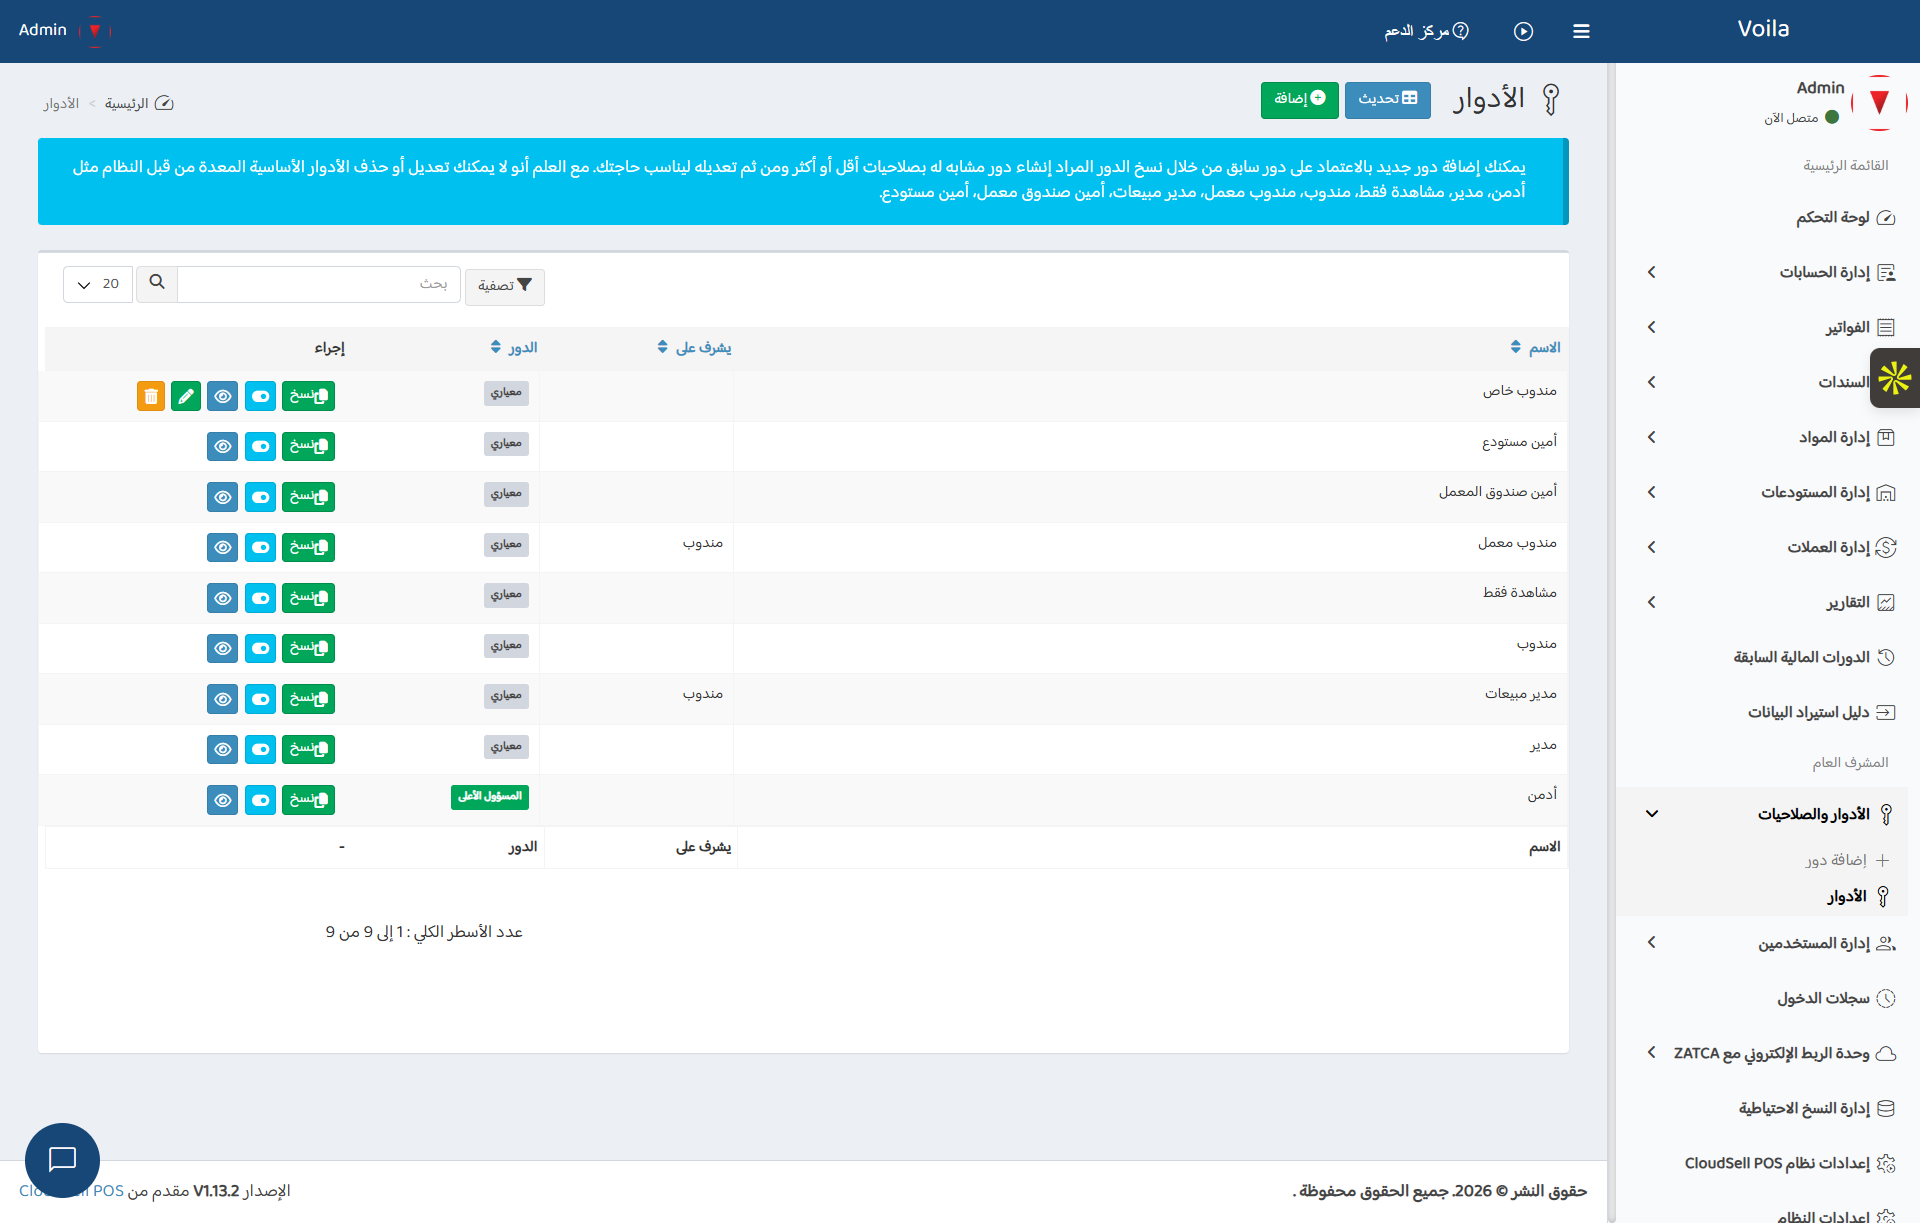View the أمين مستودع role with the eye icon
The height and width of the screenshot is (1223, 1920).
tap(223, 446)
